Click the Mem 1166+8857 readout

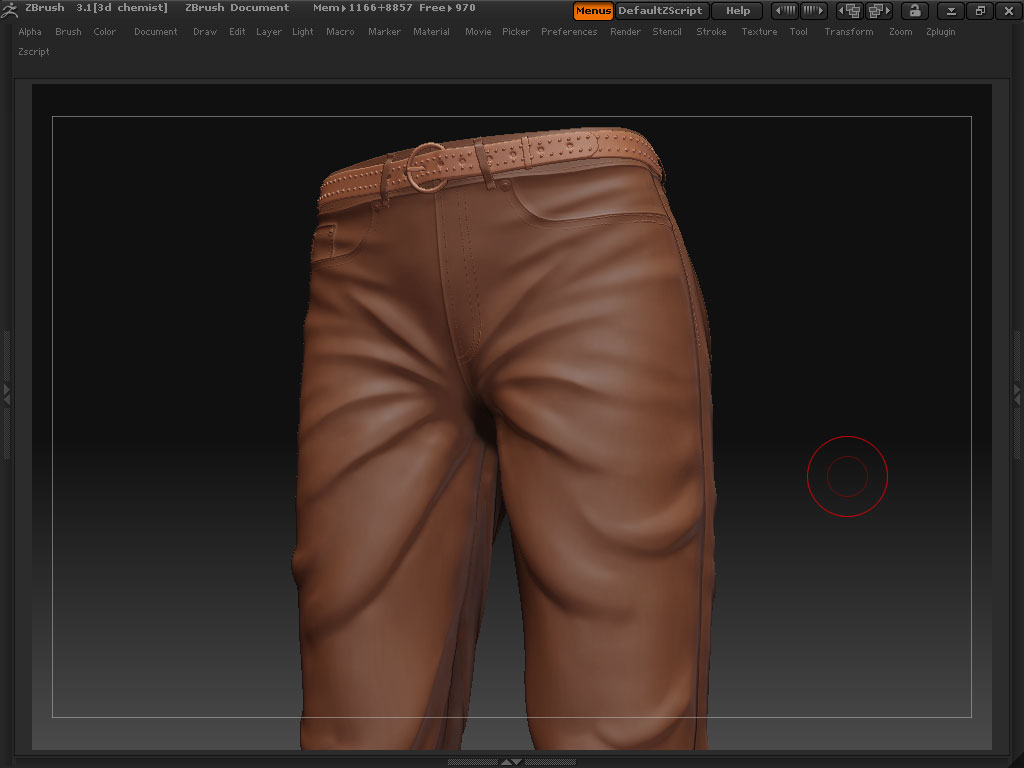pos(362,8)
